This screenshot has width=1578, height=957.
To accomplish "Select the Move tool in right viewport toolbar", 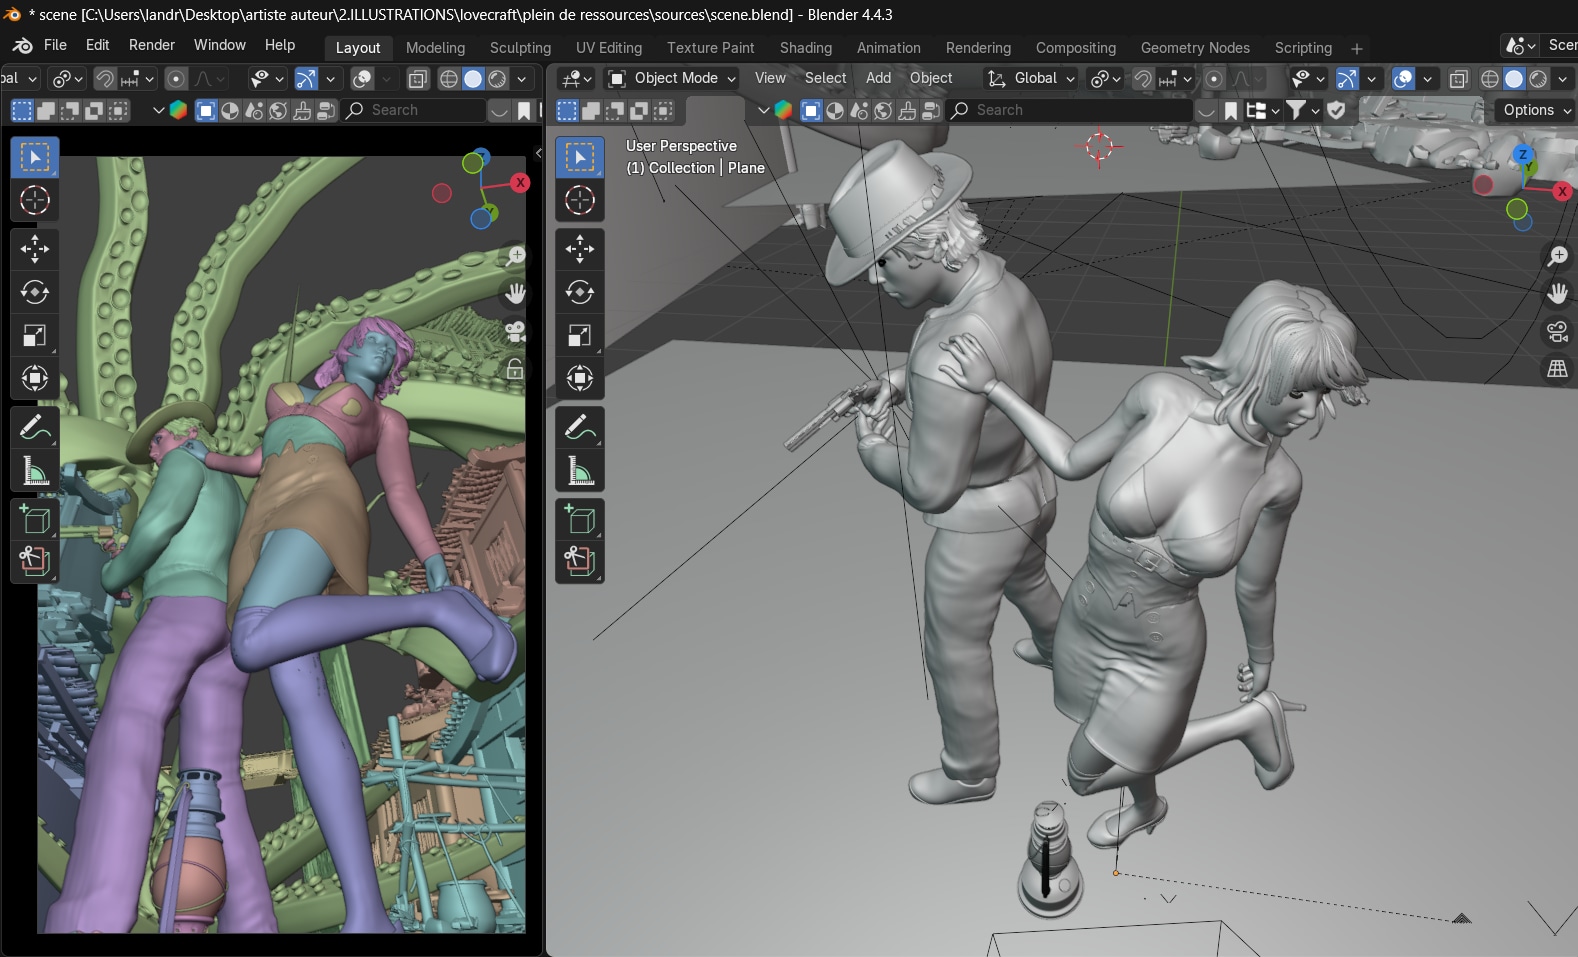I will pos(580,248).
